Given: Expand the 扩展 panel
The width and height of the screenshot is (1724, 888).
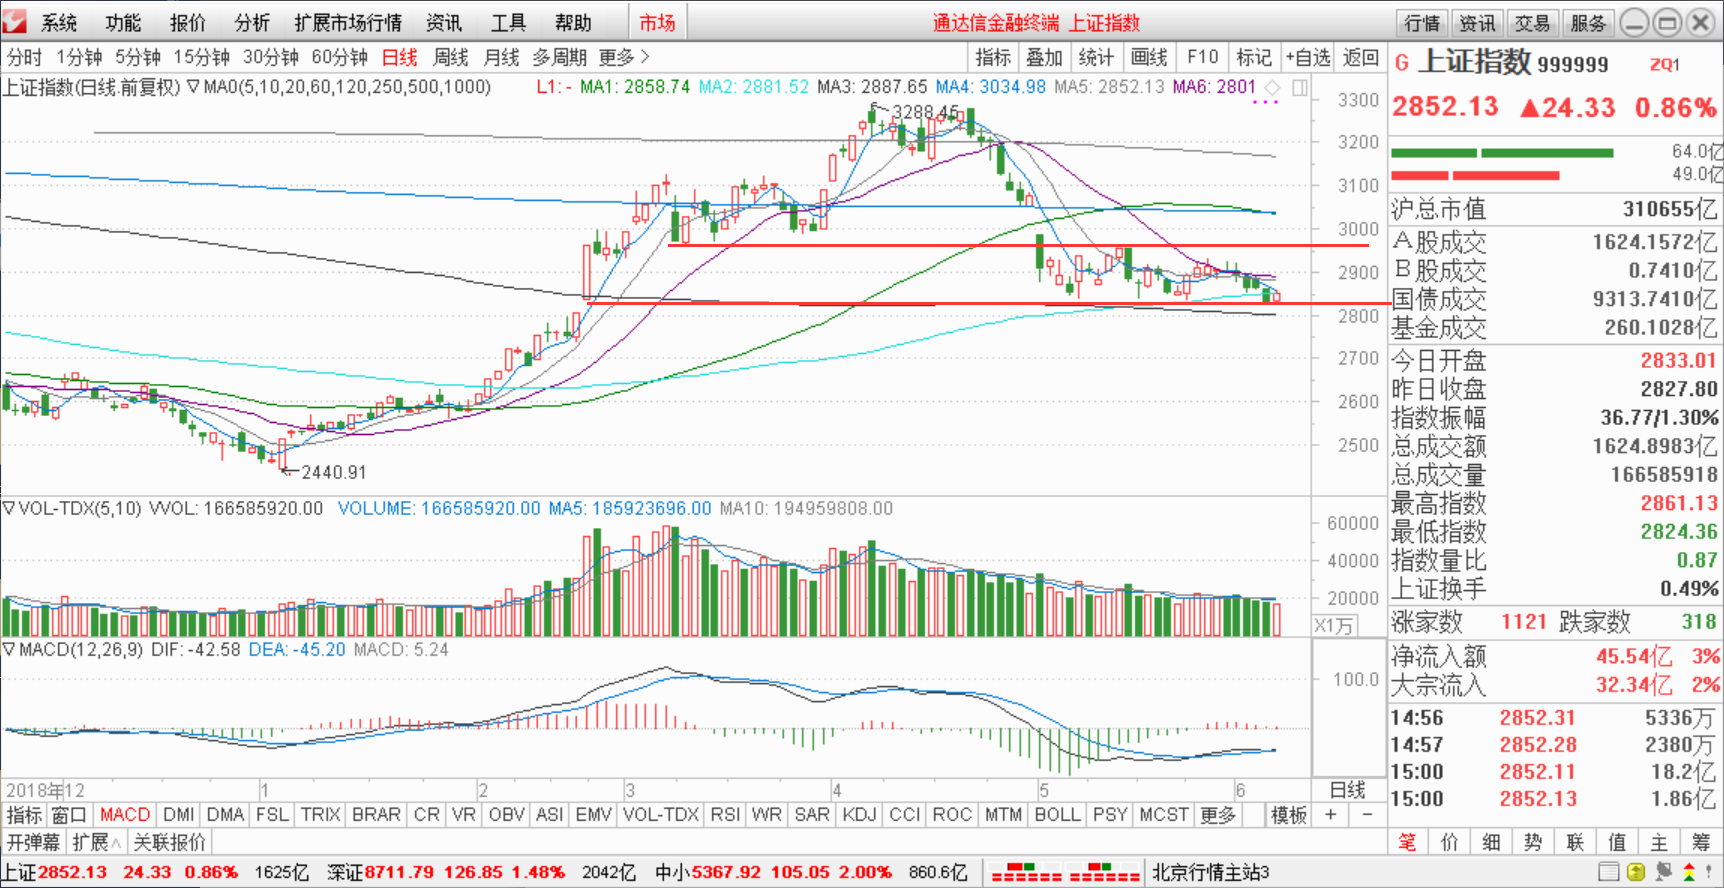Looking at the screenshot, I should (96, 842).
